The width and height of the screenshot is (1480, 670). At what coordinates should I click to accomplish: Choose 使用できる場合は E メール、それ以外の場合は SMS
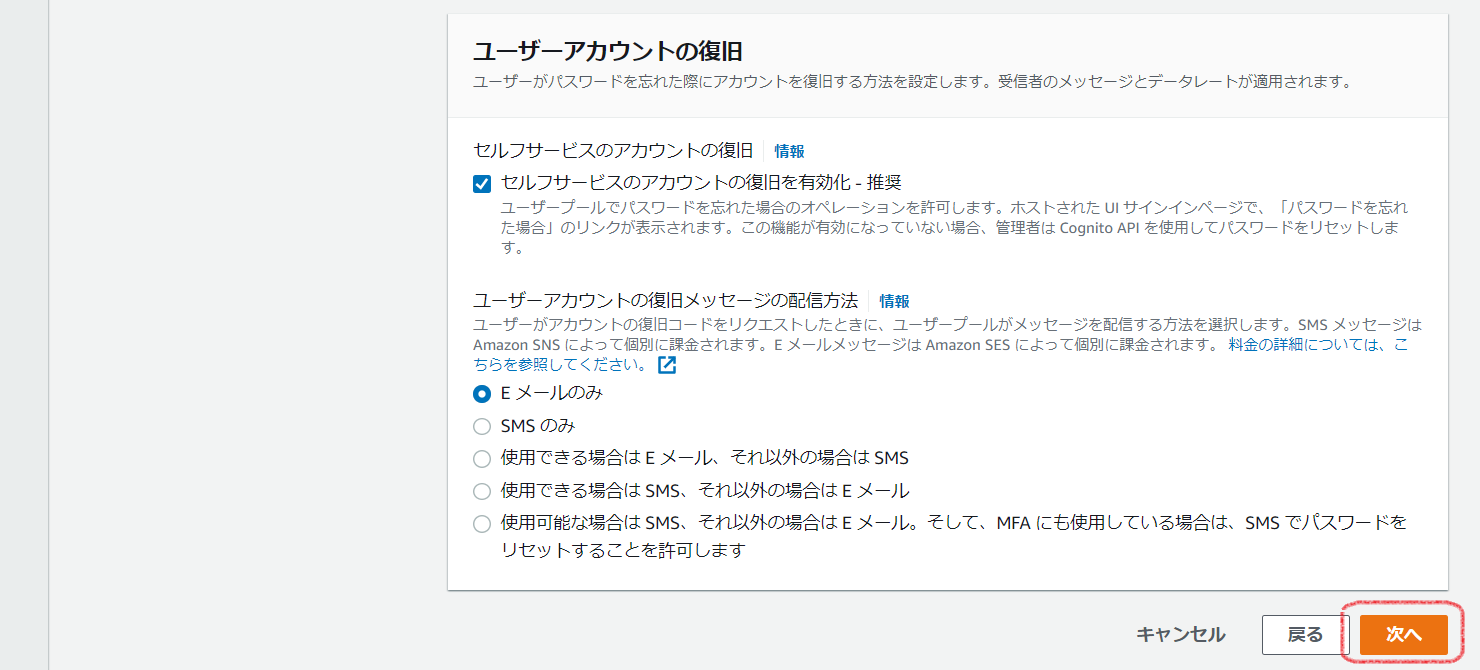pyautogui.click(x=481, y=458)
